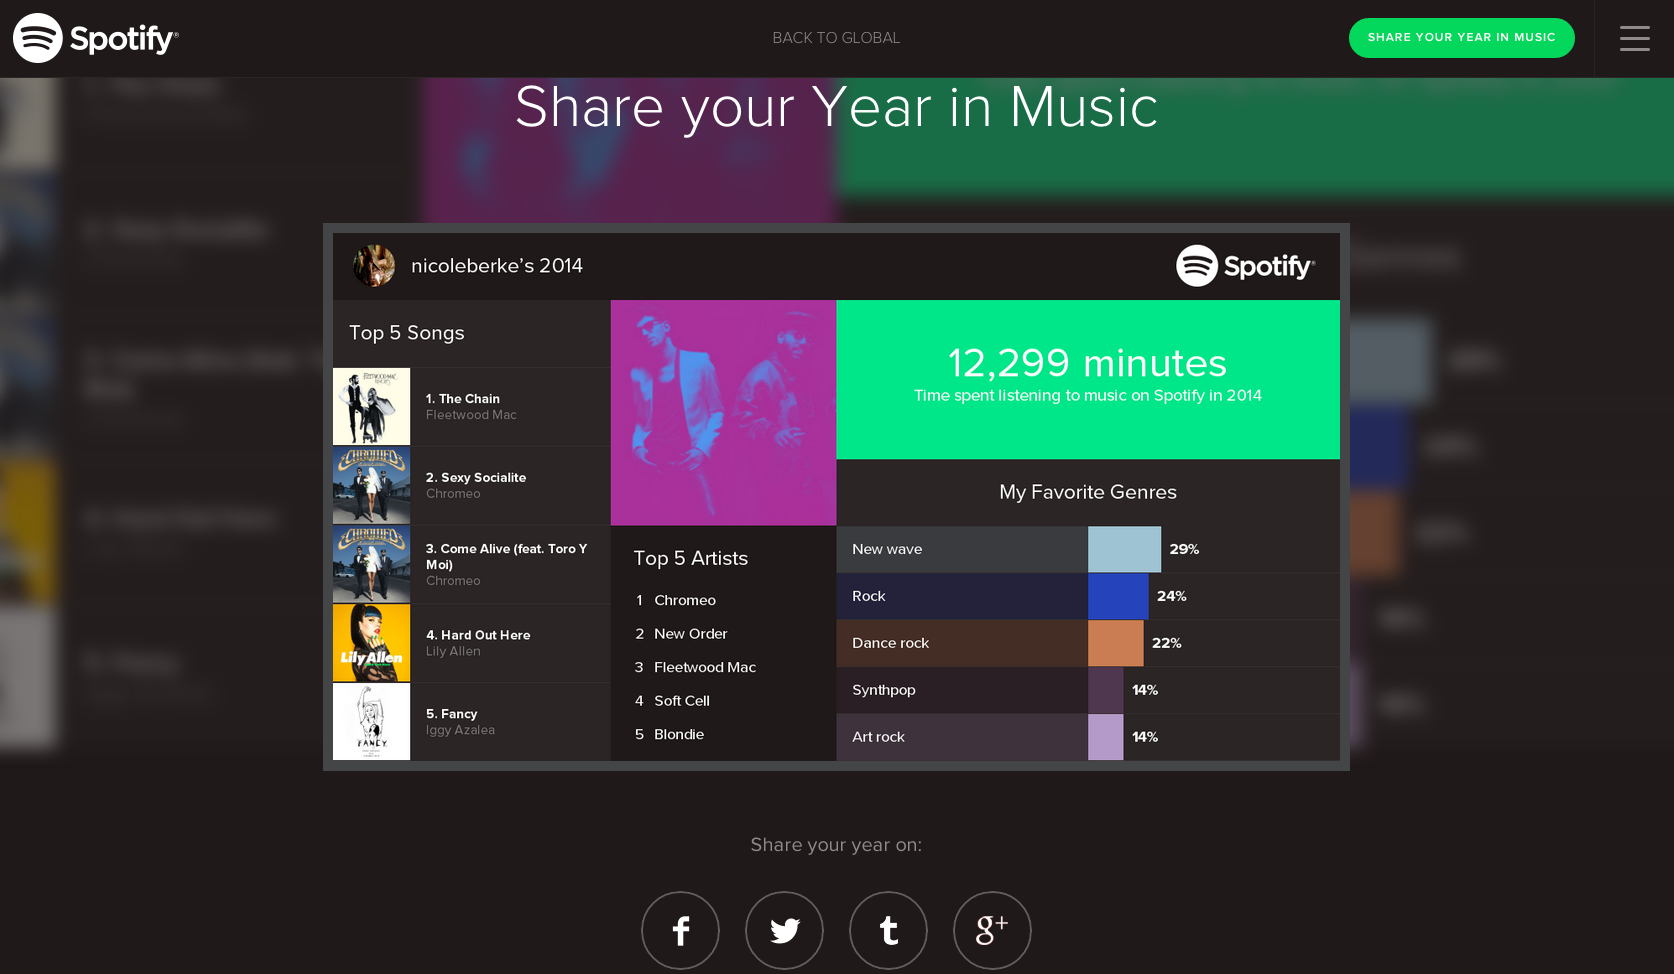Click the purple top artist image
Image resolution: width=1674 pixels, height=974 pixels.
[x=723, y=413]
